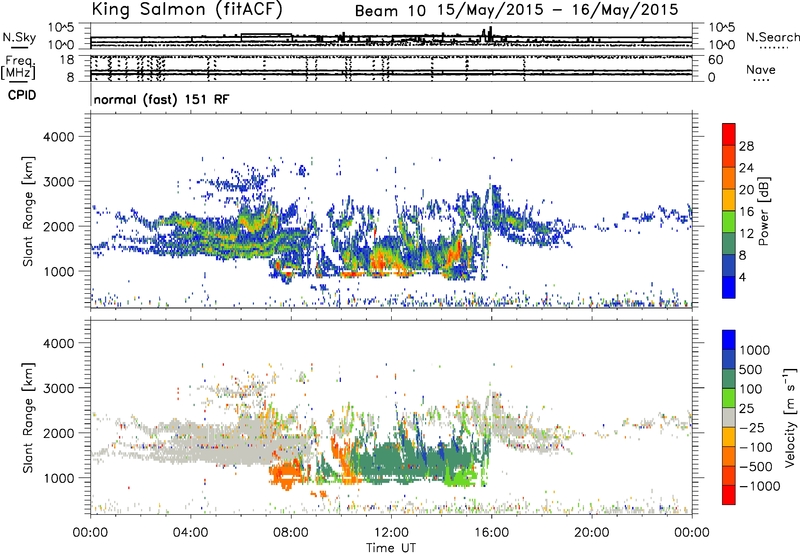Screen dimensions: 800x554
Task: Click the 'Freq. [MHz]' axis label
Action: pos(18,67)
